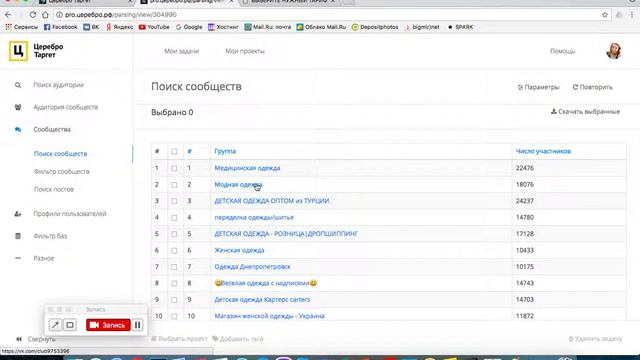The image size is (640, 360).
Task: Sort table by Число участников column
Action: click(543, 151)
